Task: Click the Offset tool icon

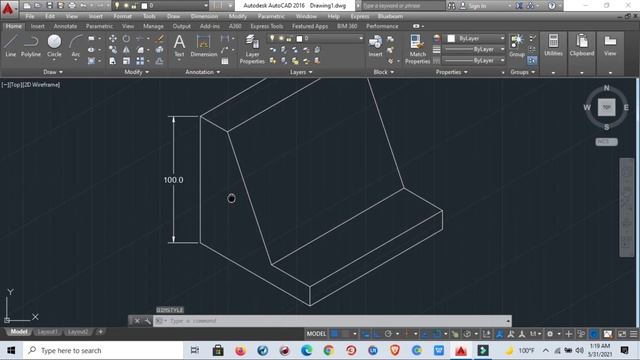Action: (160, 61)
